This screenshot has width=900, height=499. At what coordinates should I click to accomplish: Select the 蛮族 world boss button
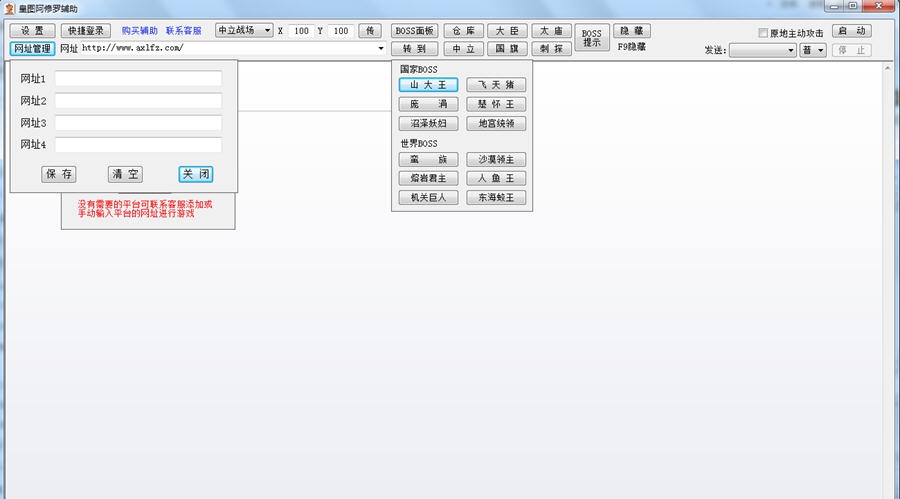[428, 160]
